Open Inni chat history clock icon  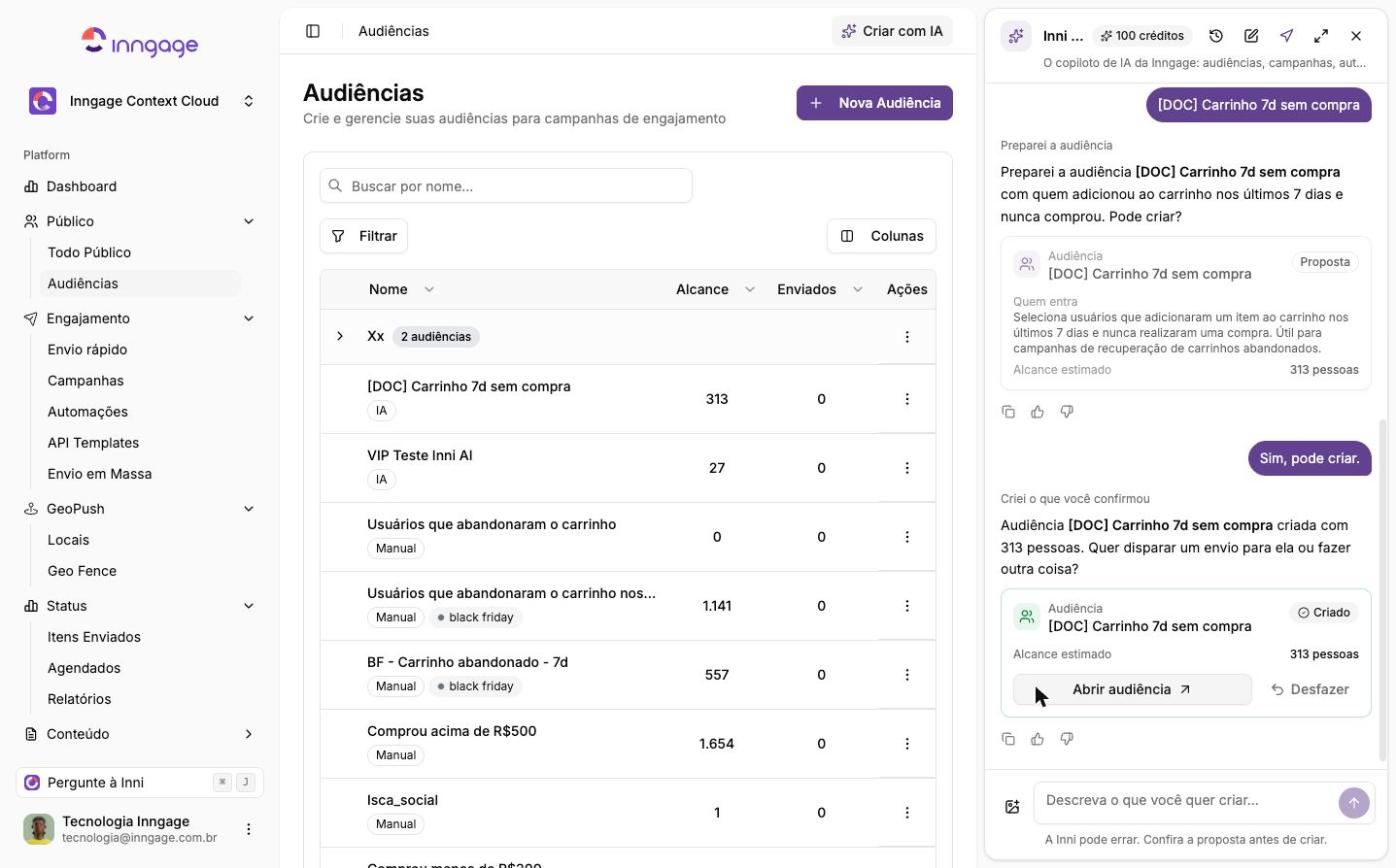tap(1216, 36)
